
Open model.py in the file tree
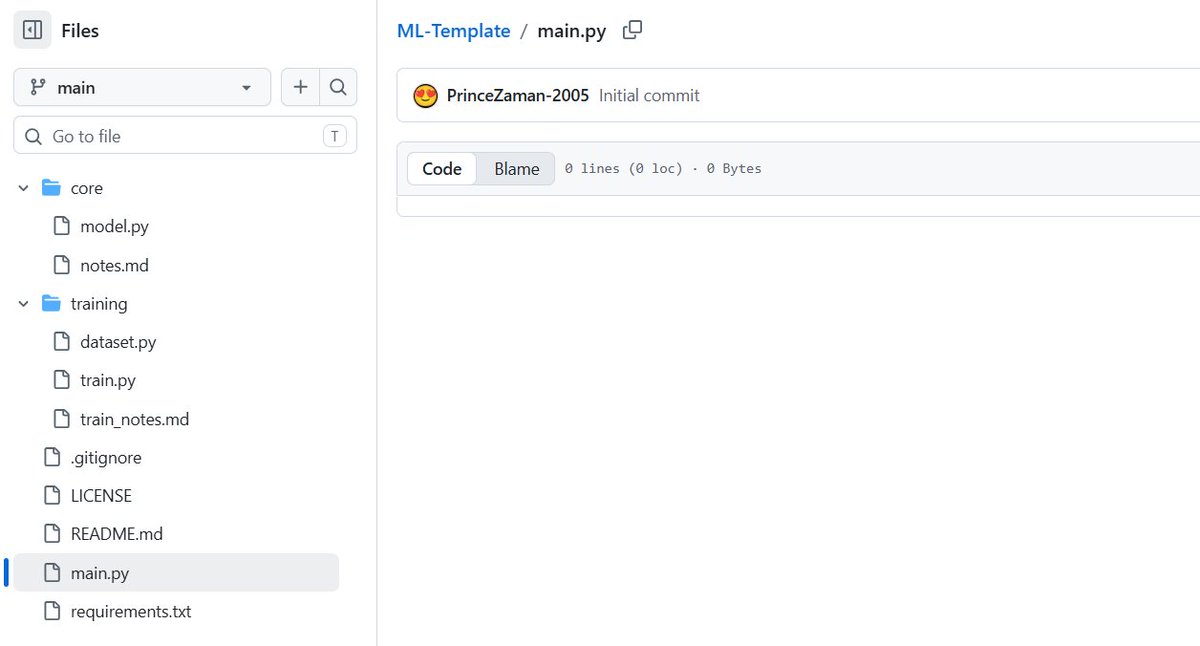coord(114,226)
